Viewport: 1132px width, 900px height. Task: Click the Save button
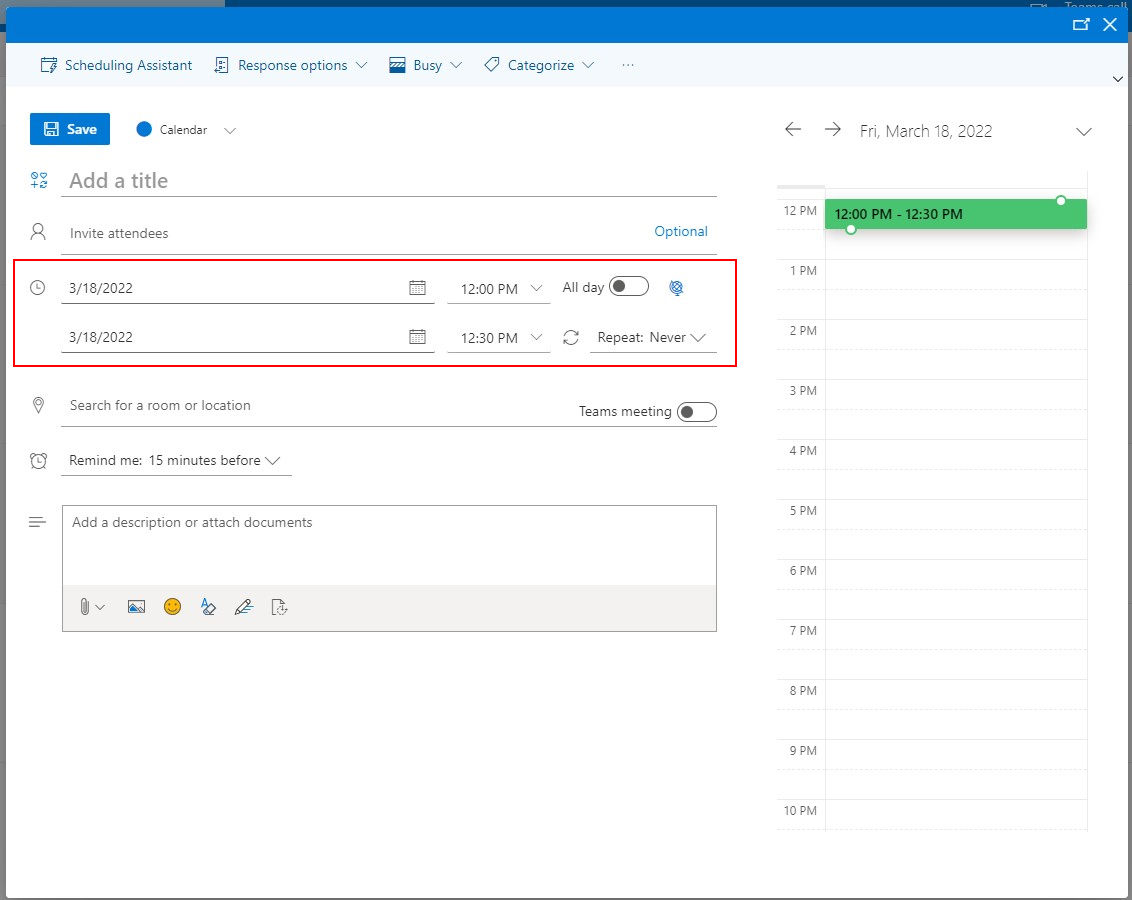[x=70, y=129]
